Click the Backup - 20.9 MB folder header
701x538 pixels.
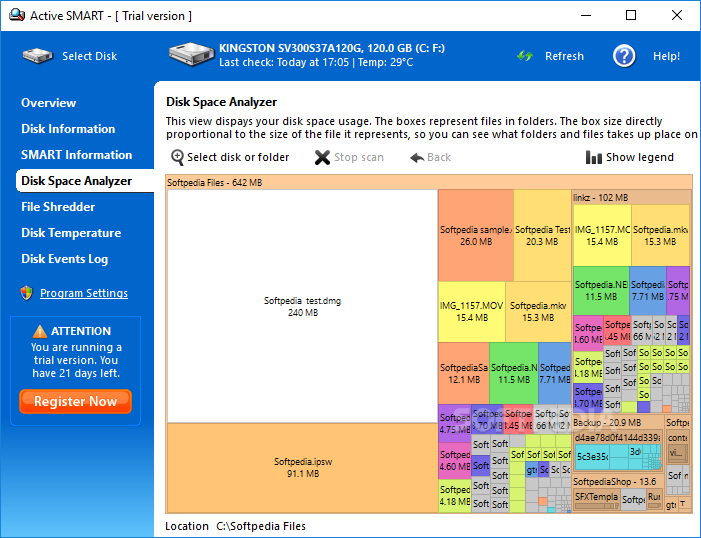[x=617, y=423]
